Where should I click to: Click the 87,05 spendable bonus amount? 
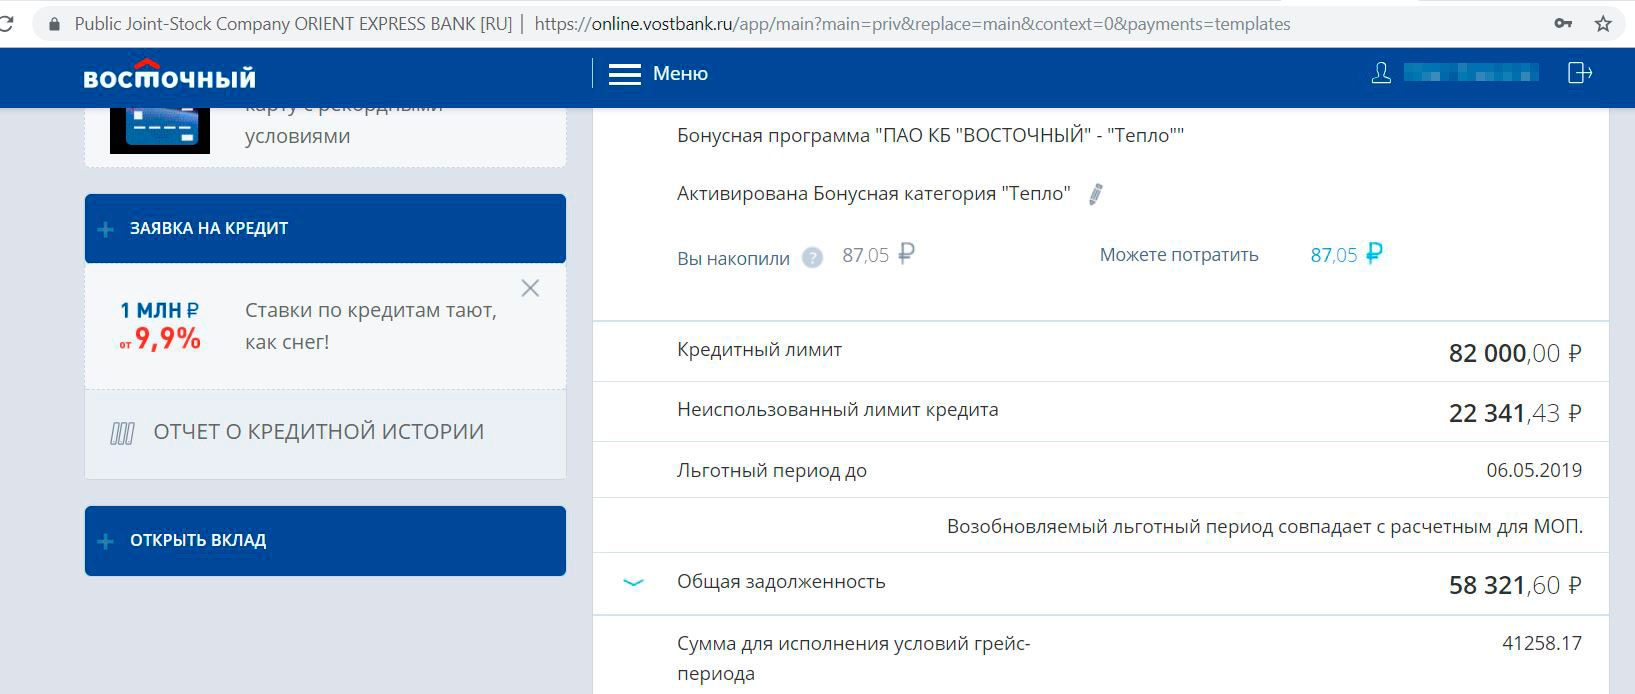pyautogui.click(x=1334, y=255)
